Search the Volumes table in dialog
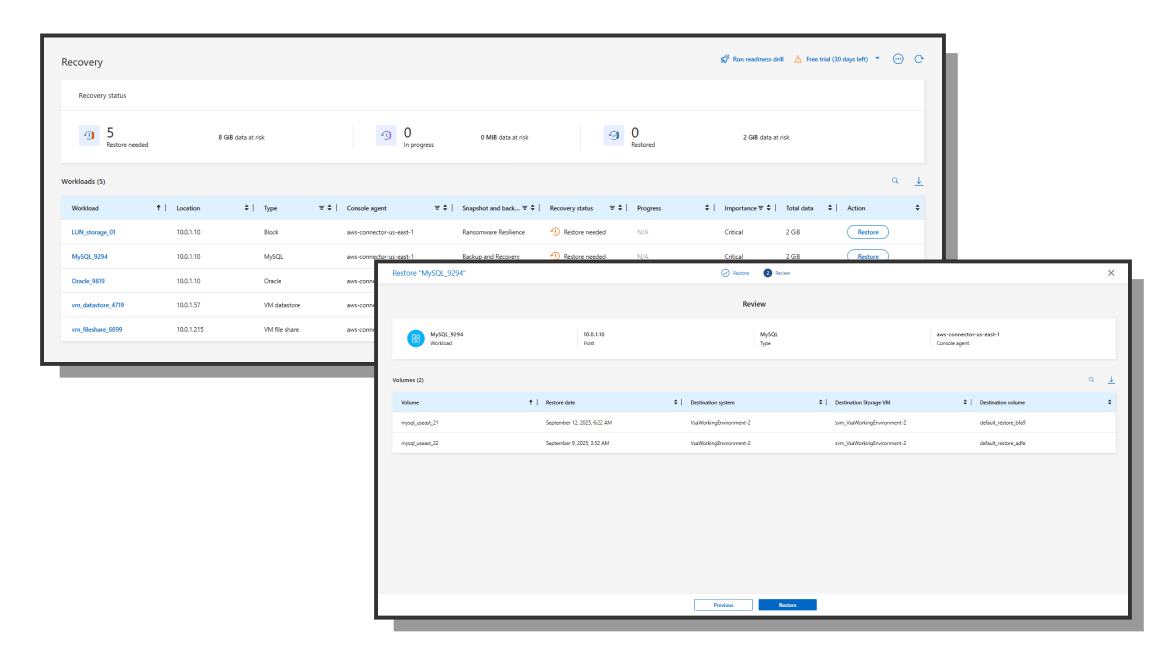 [x=1091, y=380]
